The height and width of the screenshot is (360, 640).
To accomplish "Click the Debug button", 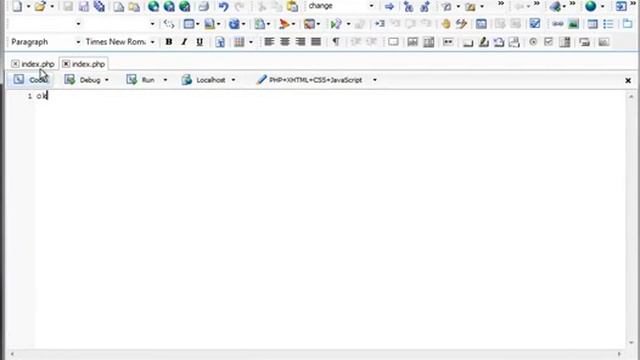I will [x=83, y=80].
